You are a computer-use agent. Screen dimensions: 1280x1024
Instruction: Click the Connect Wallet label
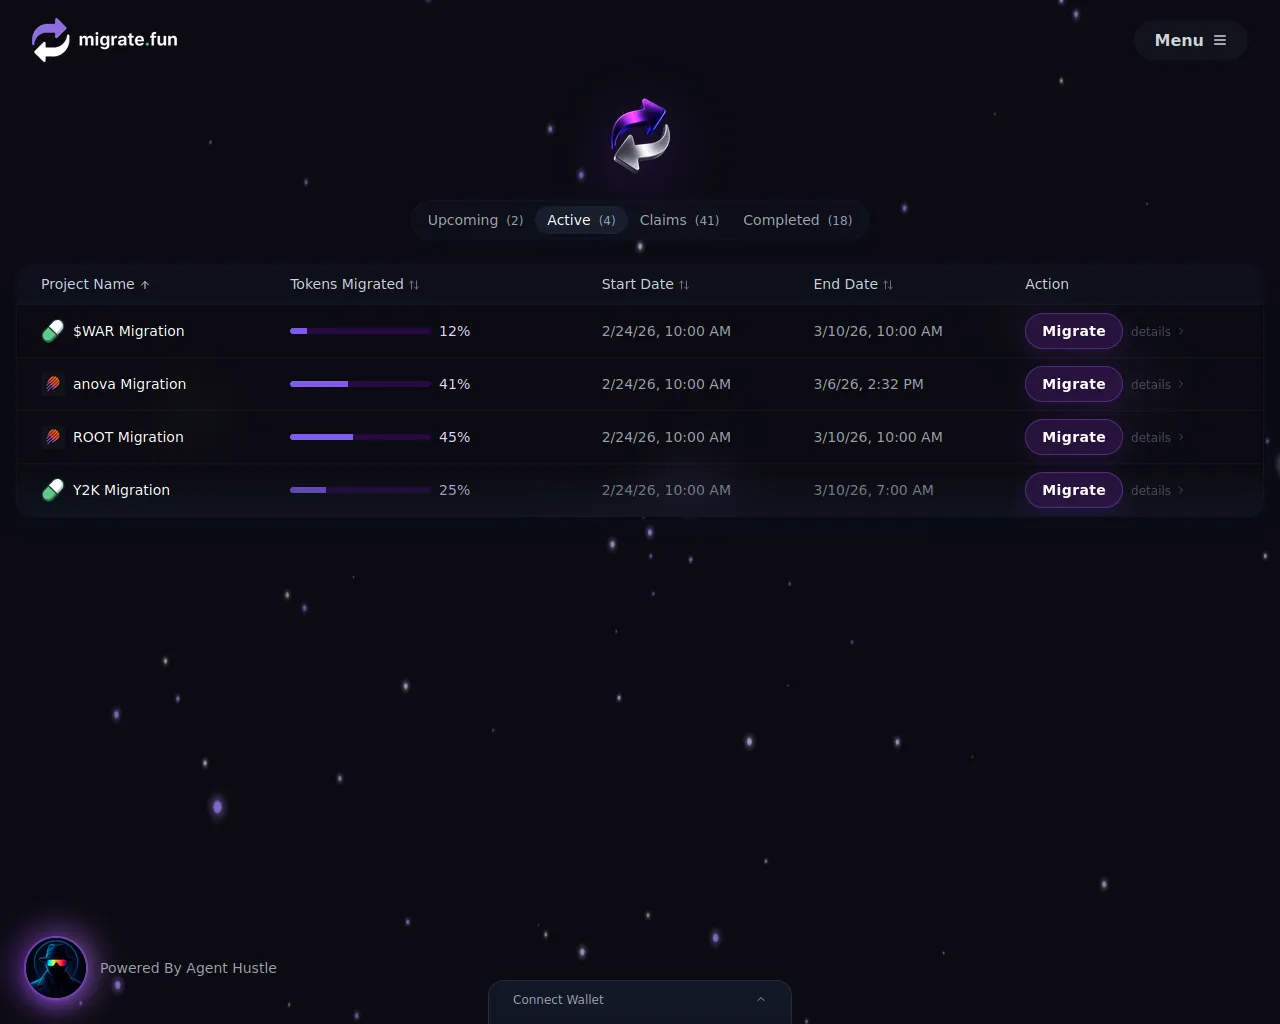(558, 999)
